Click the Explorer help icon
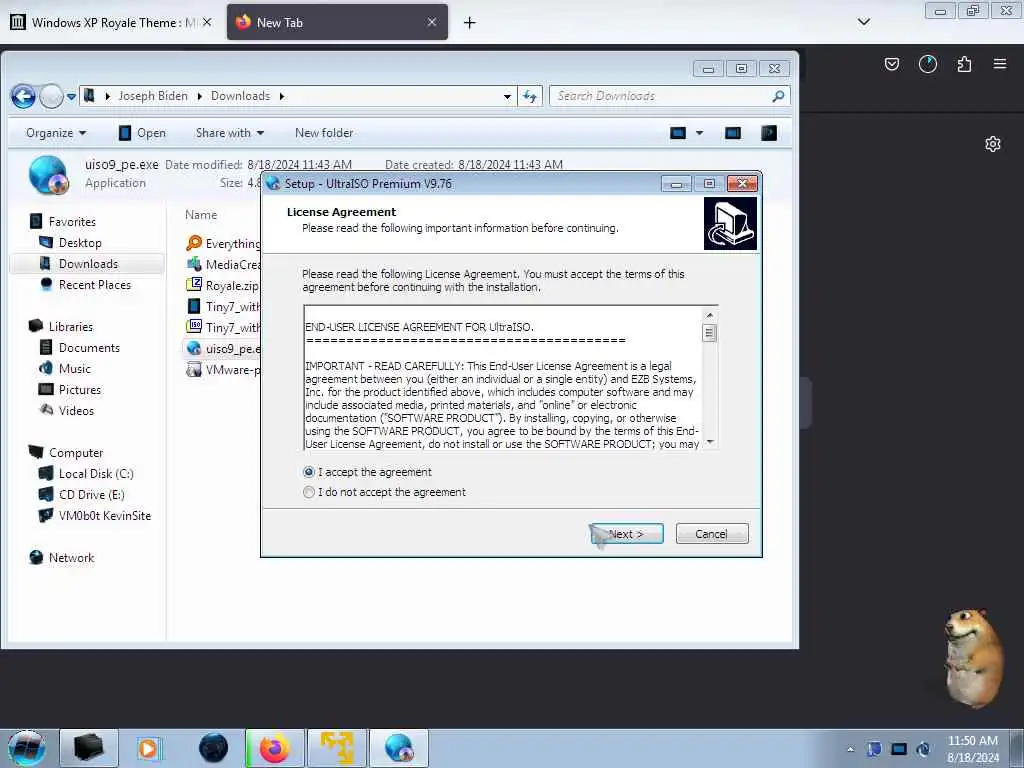The image size is (1024, 768). (x=769, y=133)
